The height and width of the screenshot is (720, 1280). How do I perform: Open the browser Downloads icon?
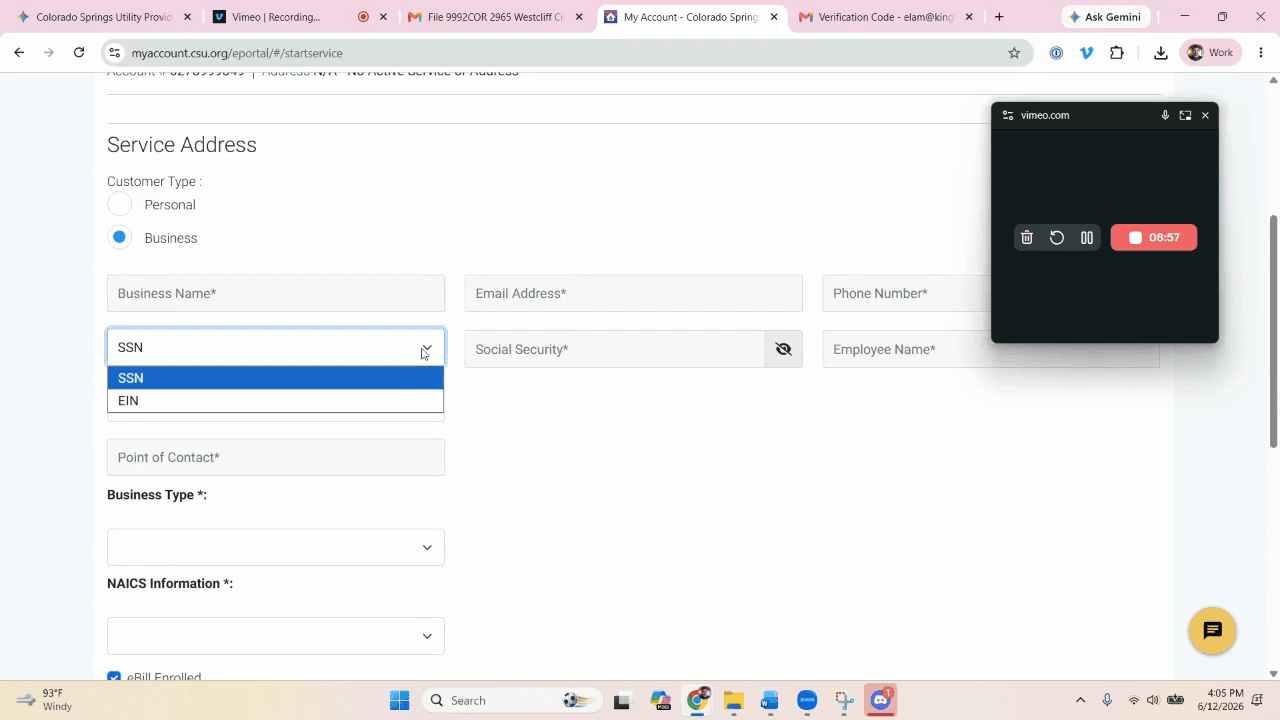pos(1161,53)
